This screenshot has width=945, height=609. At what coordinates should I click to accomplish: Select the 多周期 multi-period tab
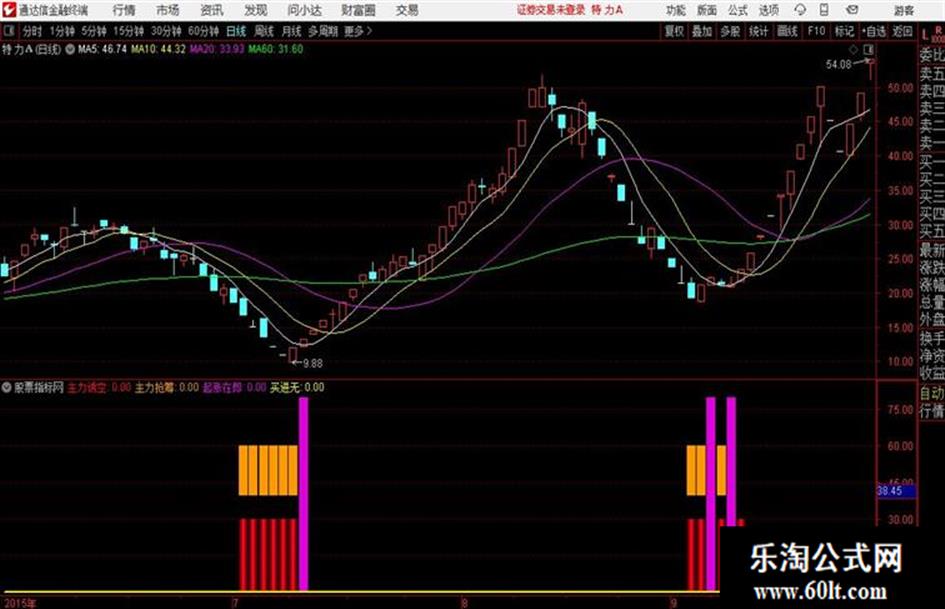[323, 31]
